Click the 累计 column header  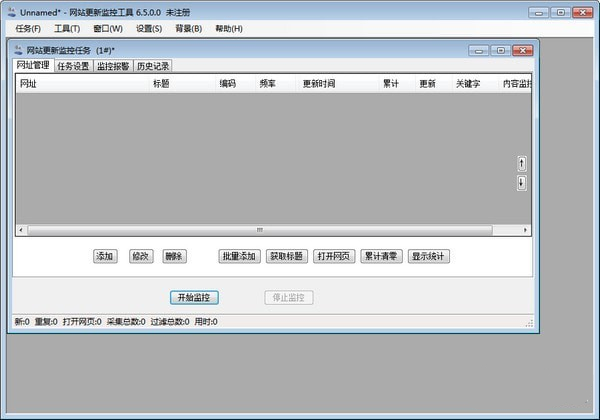coord(396,83)
